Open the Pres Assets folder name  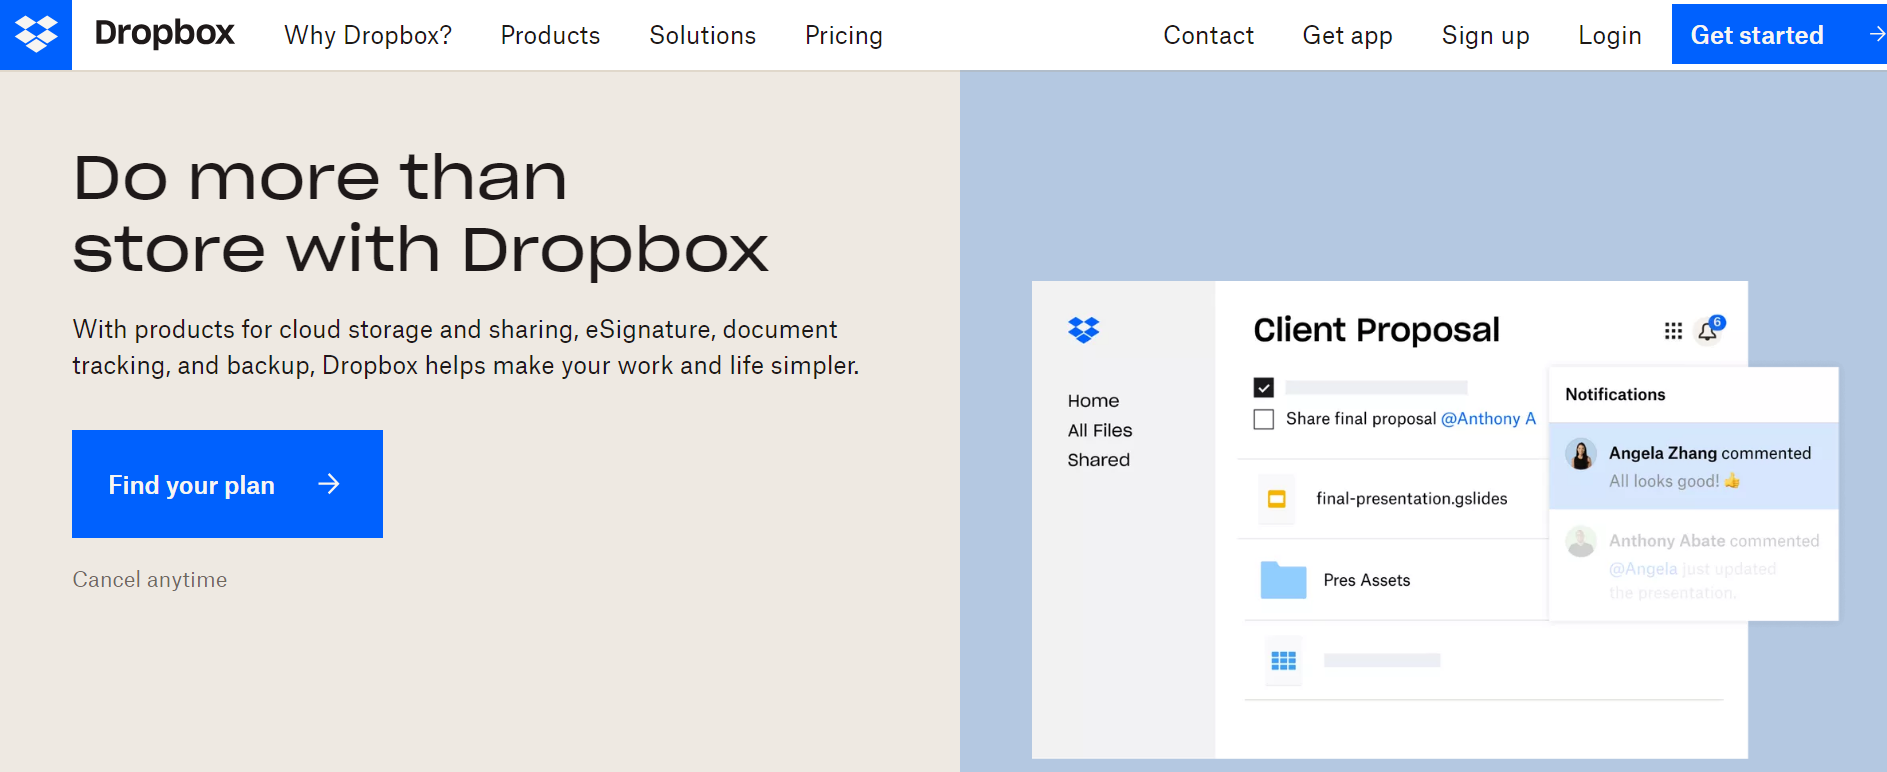(1366, 580)
